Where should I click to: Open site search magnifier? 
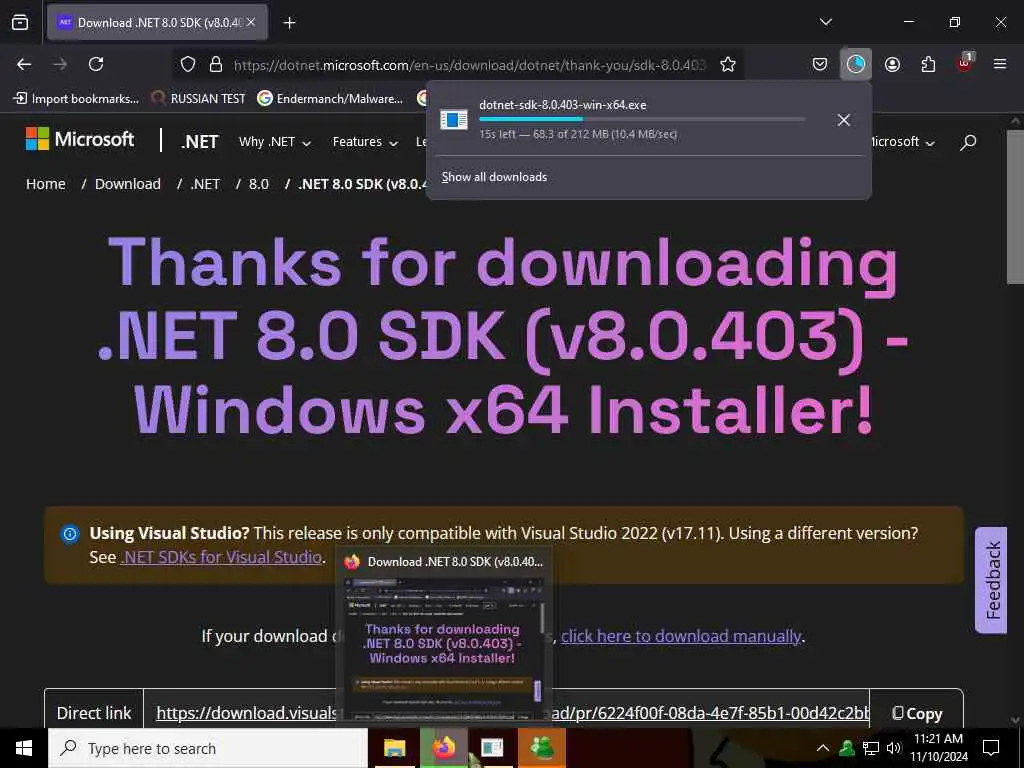pos(968,142)
